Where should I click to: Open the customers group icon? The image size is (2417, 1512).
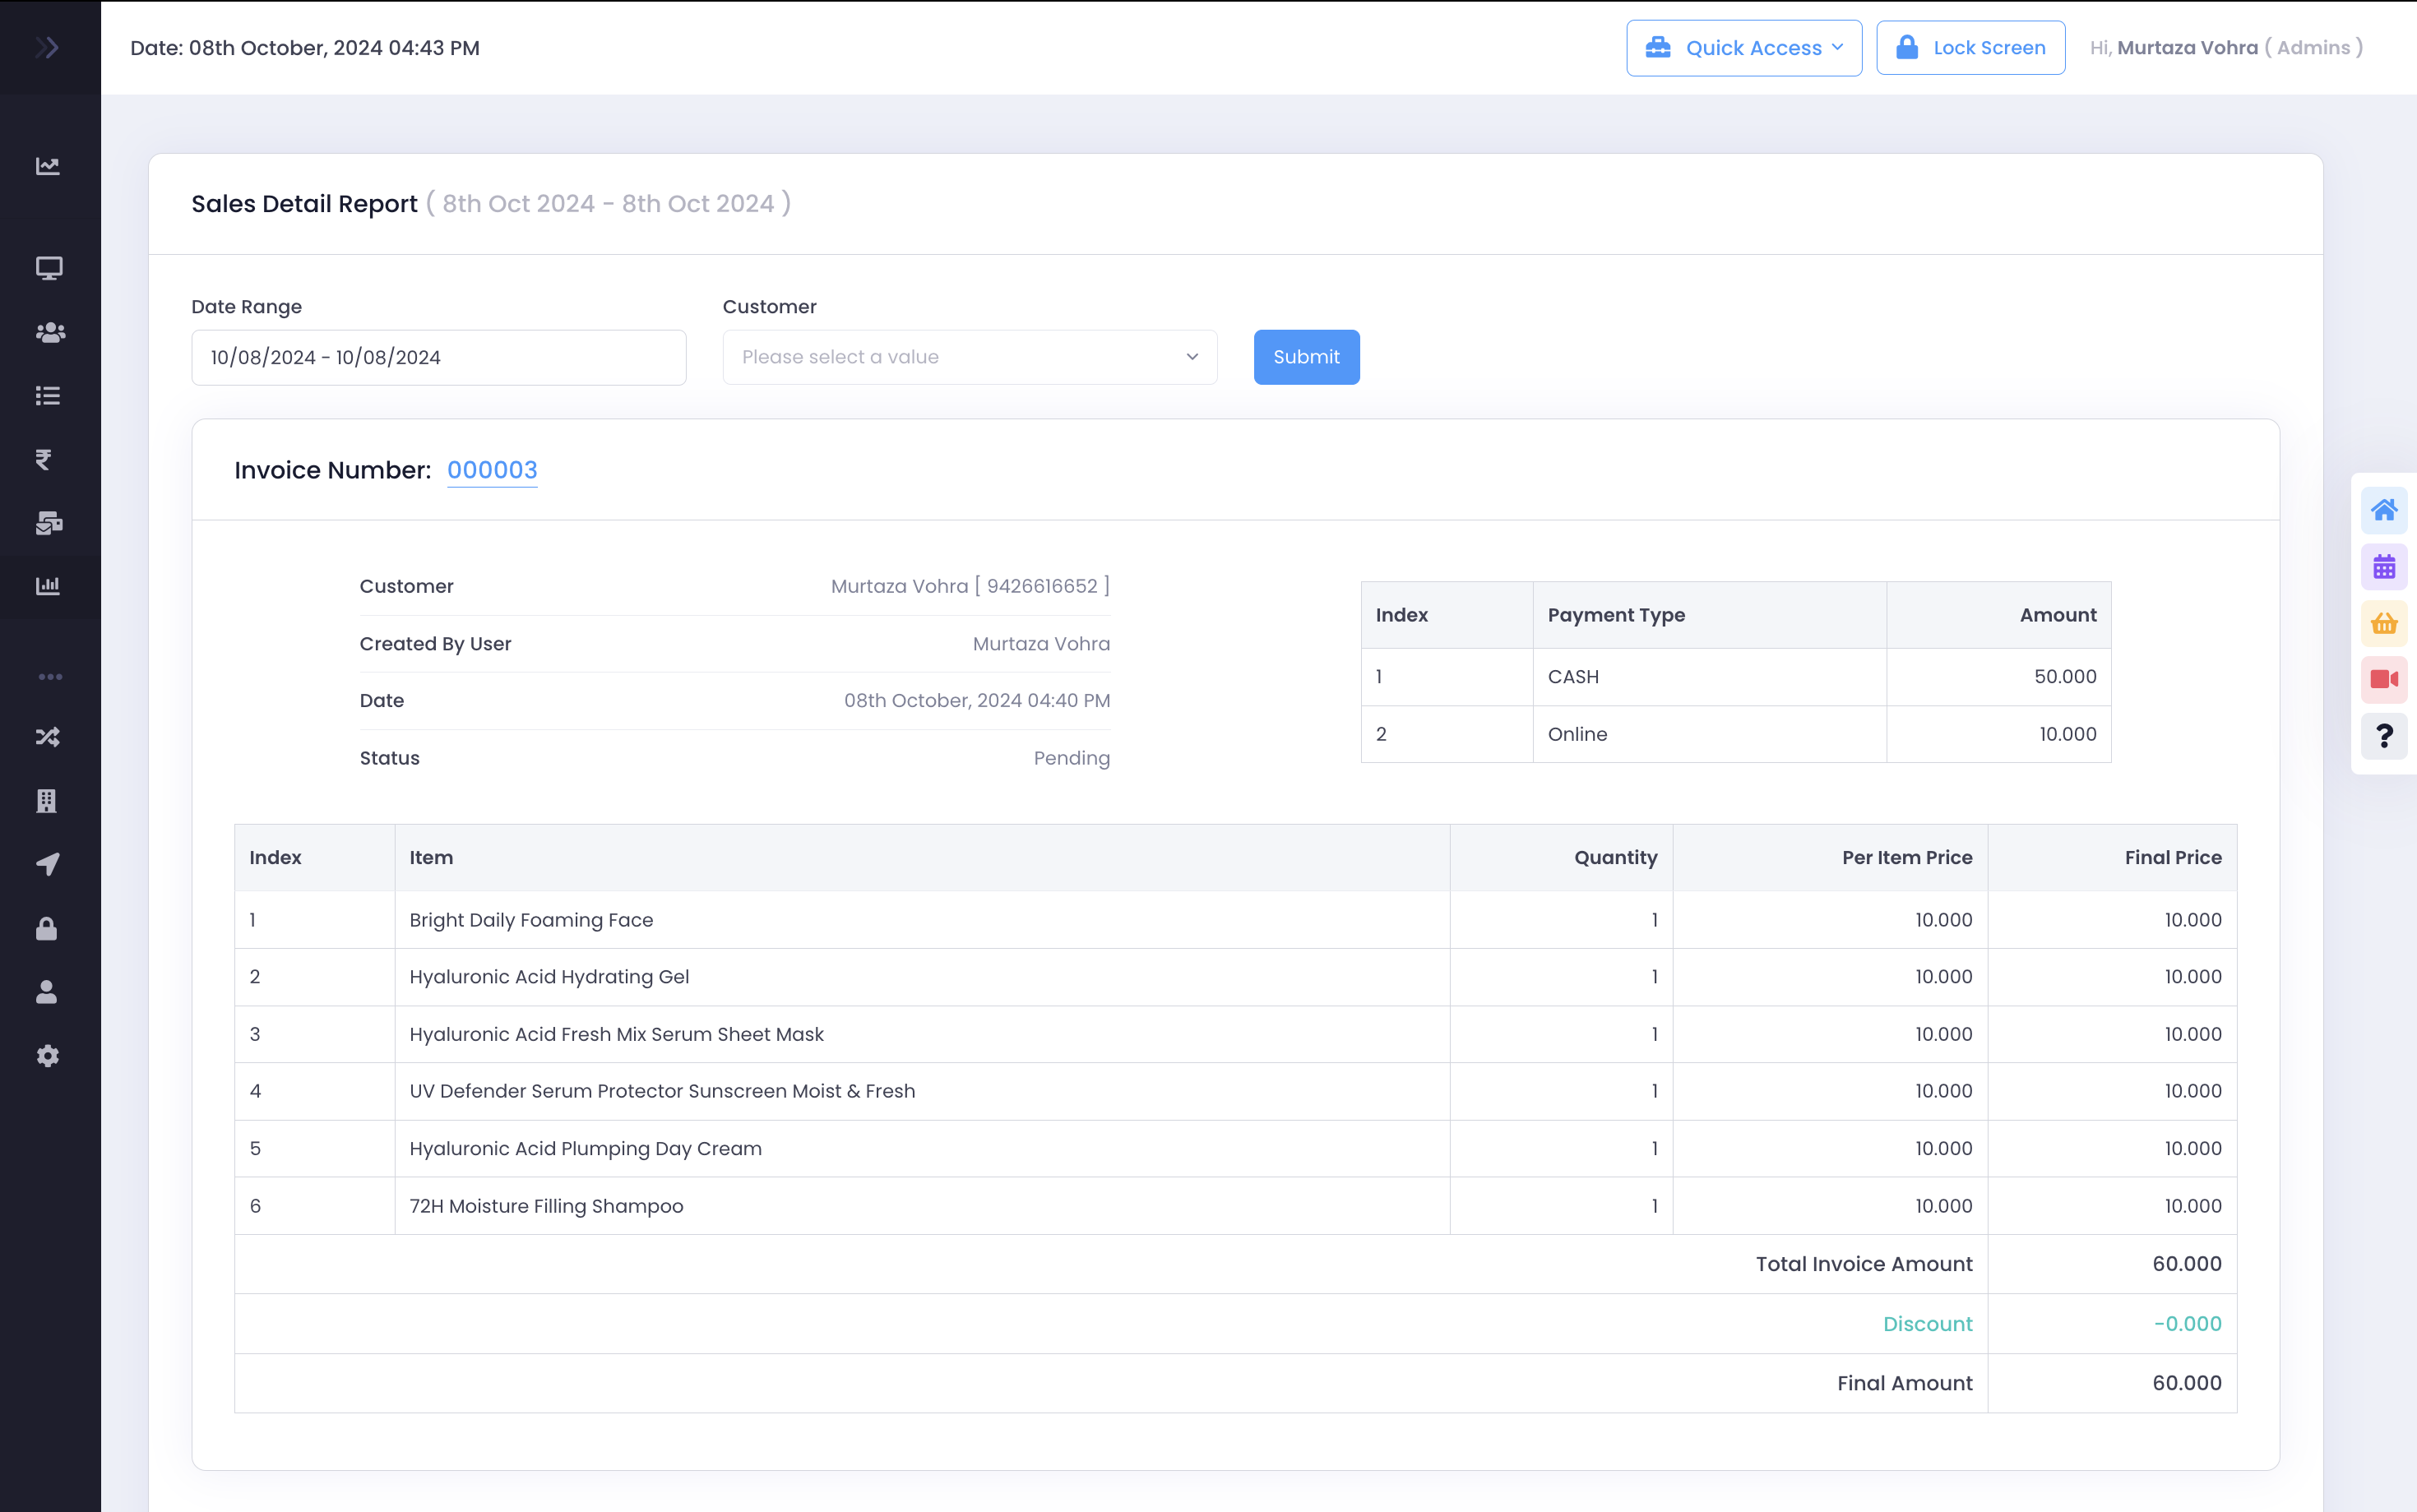(x=50, y=332)
